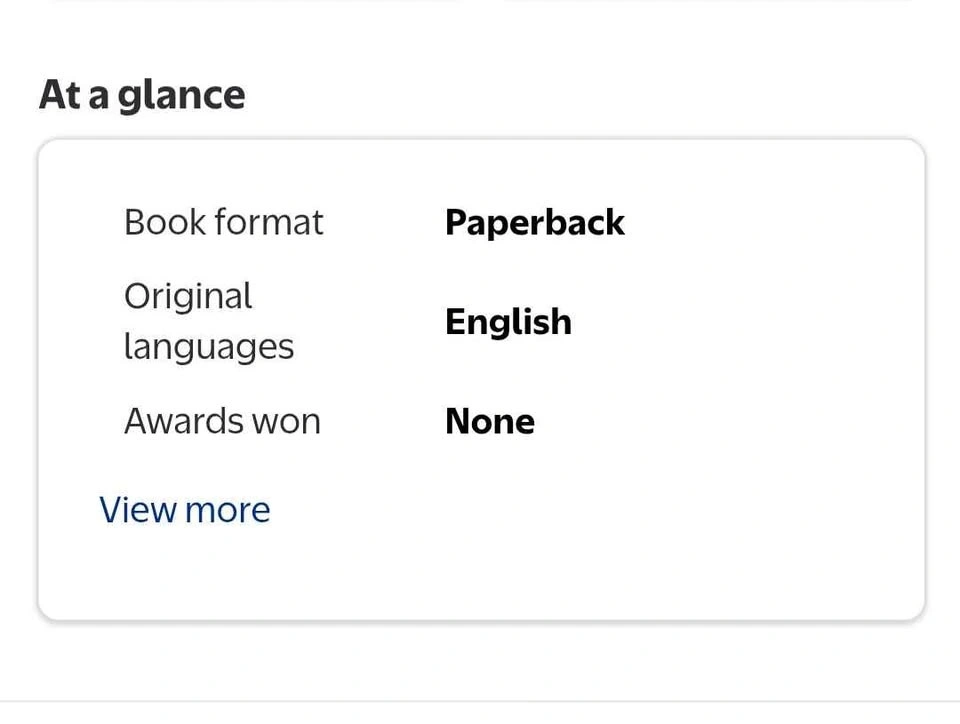The height and width of the screenshot is (724, 960).
Task: Click the word Original in label
Action: pos(188,296)
